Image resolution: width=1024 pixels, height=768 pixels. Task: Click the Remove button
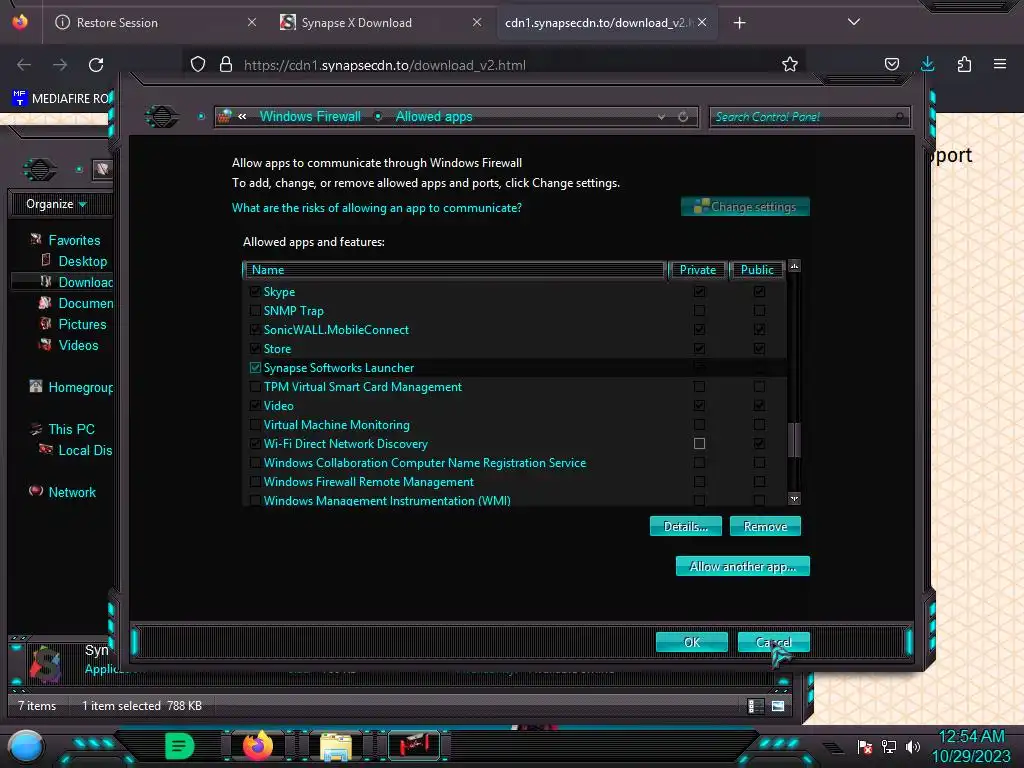(765, 526)
